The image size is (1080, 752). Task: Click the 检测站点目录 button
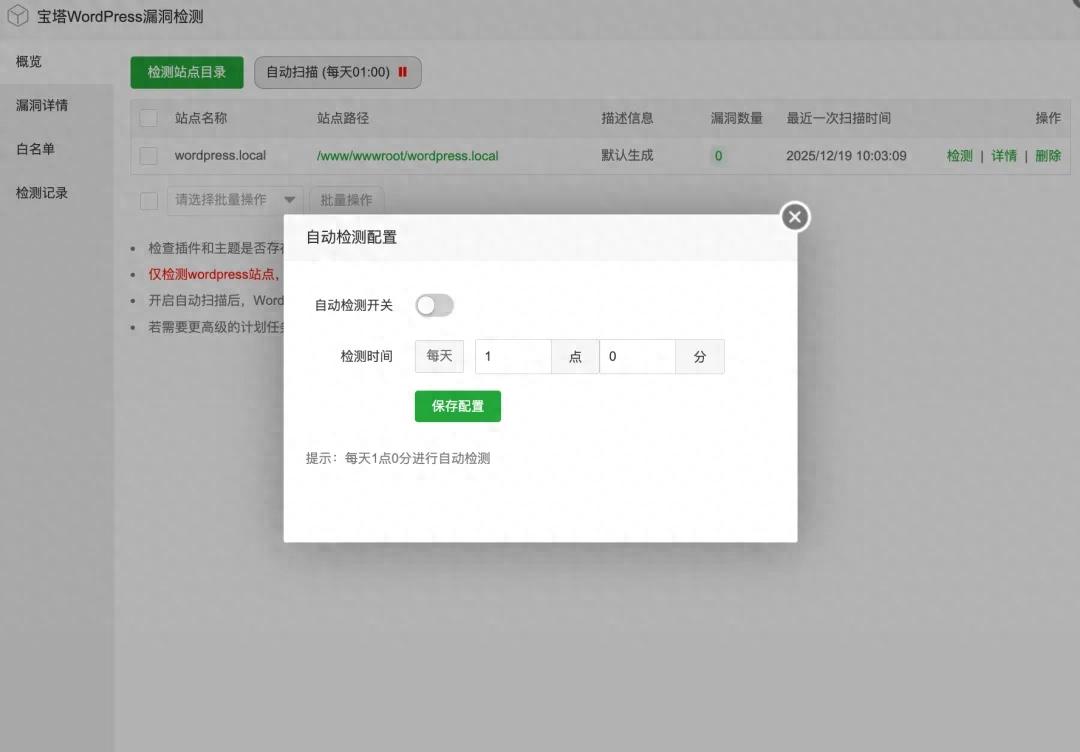186,72
